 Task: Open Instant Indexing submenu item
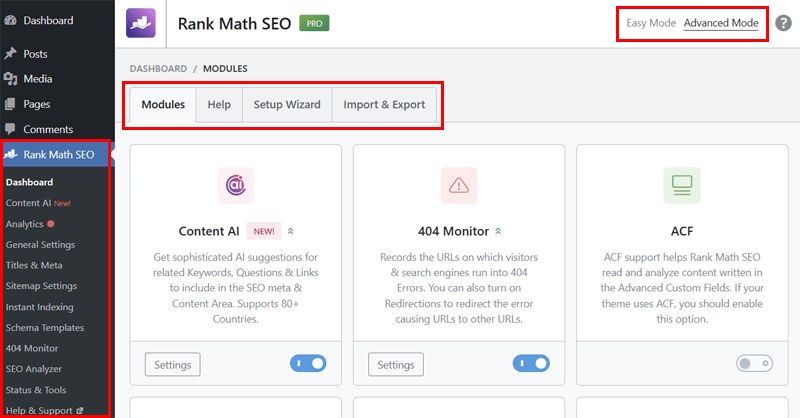pos(39,307)
